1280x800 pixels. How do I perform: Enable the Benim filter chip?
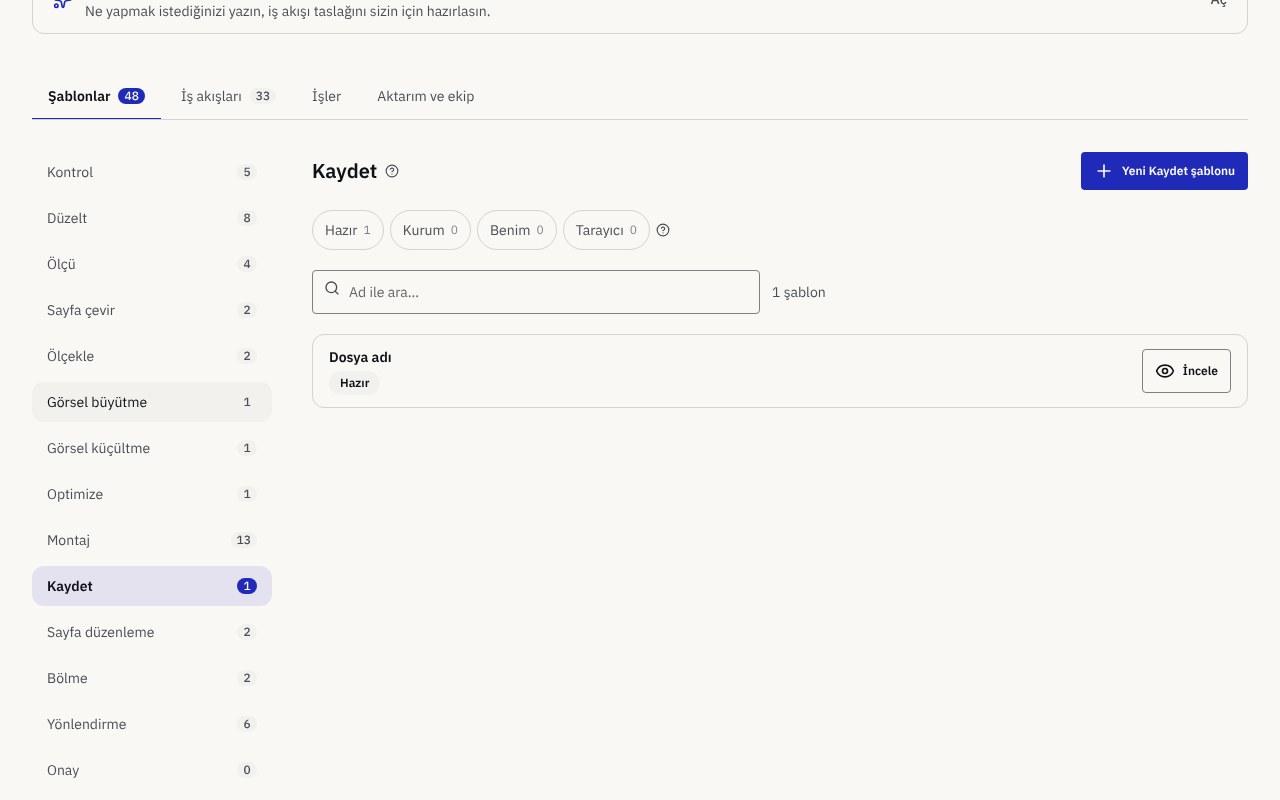pos(517,230)
